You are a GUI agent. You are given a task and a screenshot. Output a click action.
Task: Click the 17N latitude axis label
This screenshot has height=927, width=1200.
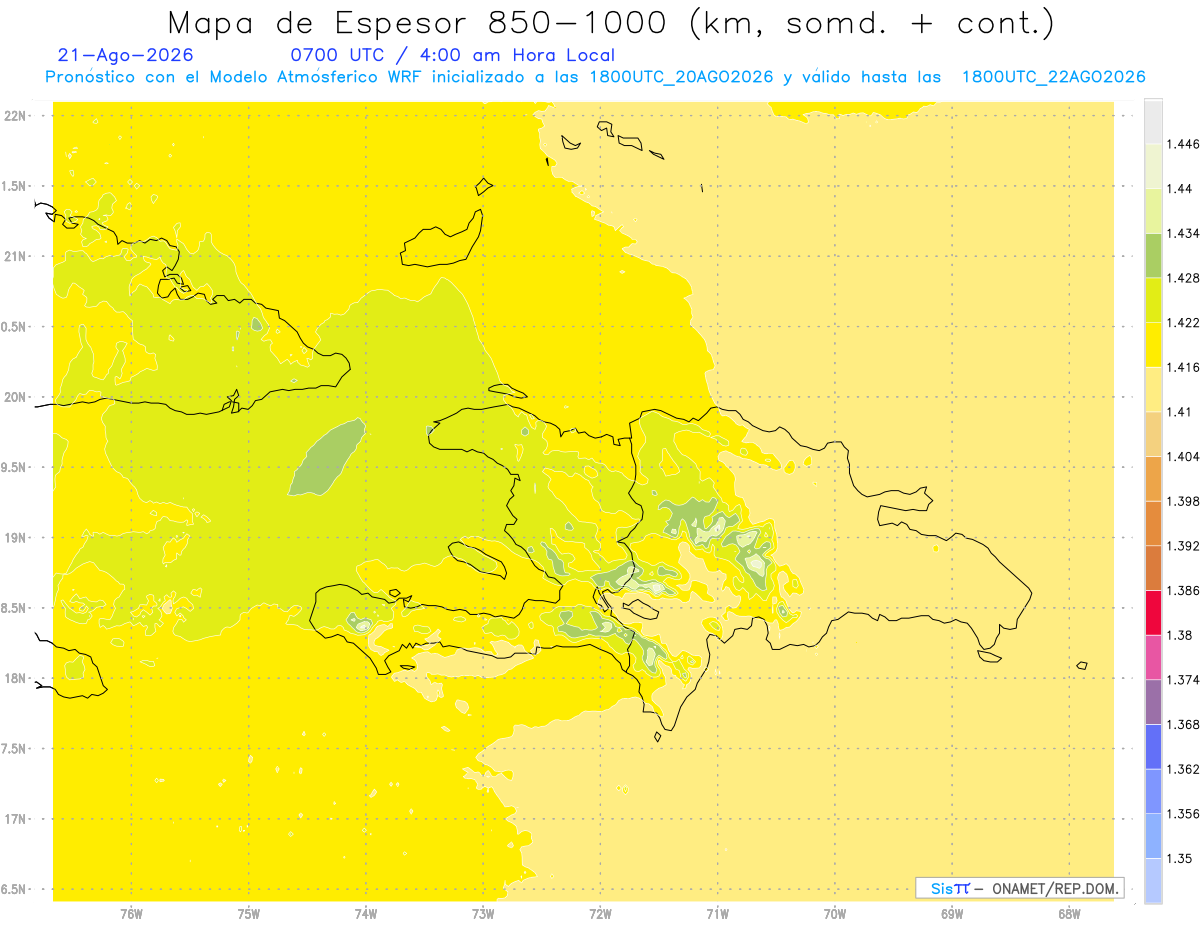pos(17,819)
